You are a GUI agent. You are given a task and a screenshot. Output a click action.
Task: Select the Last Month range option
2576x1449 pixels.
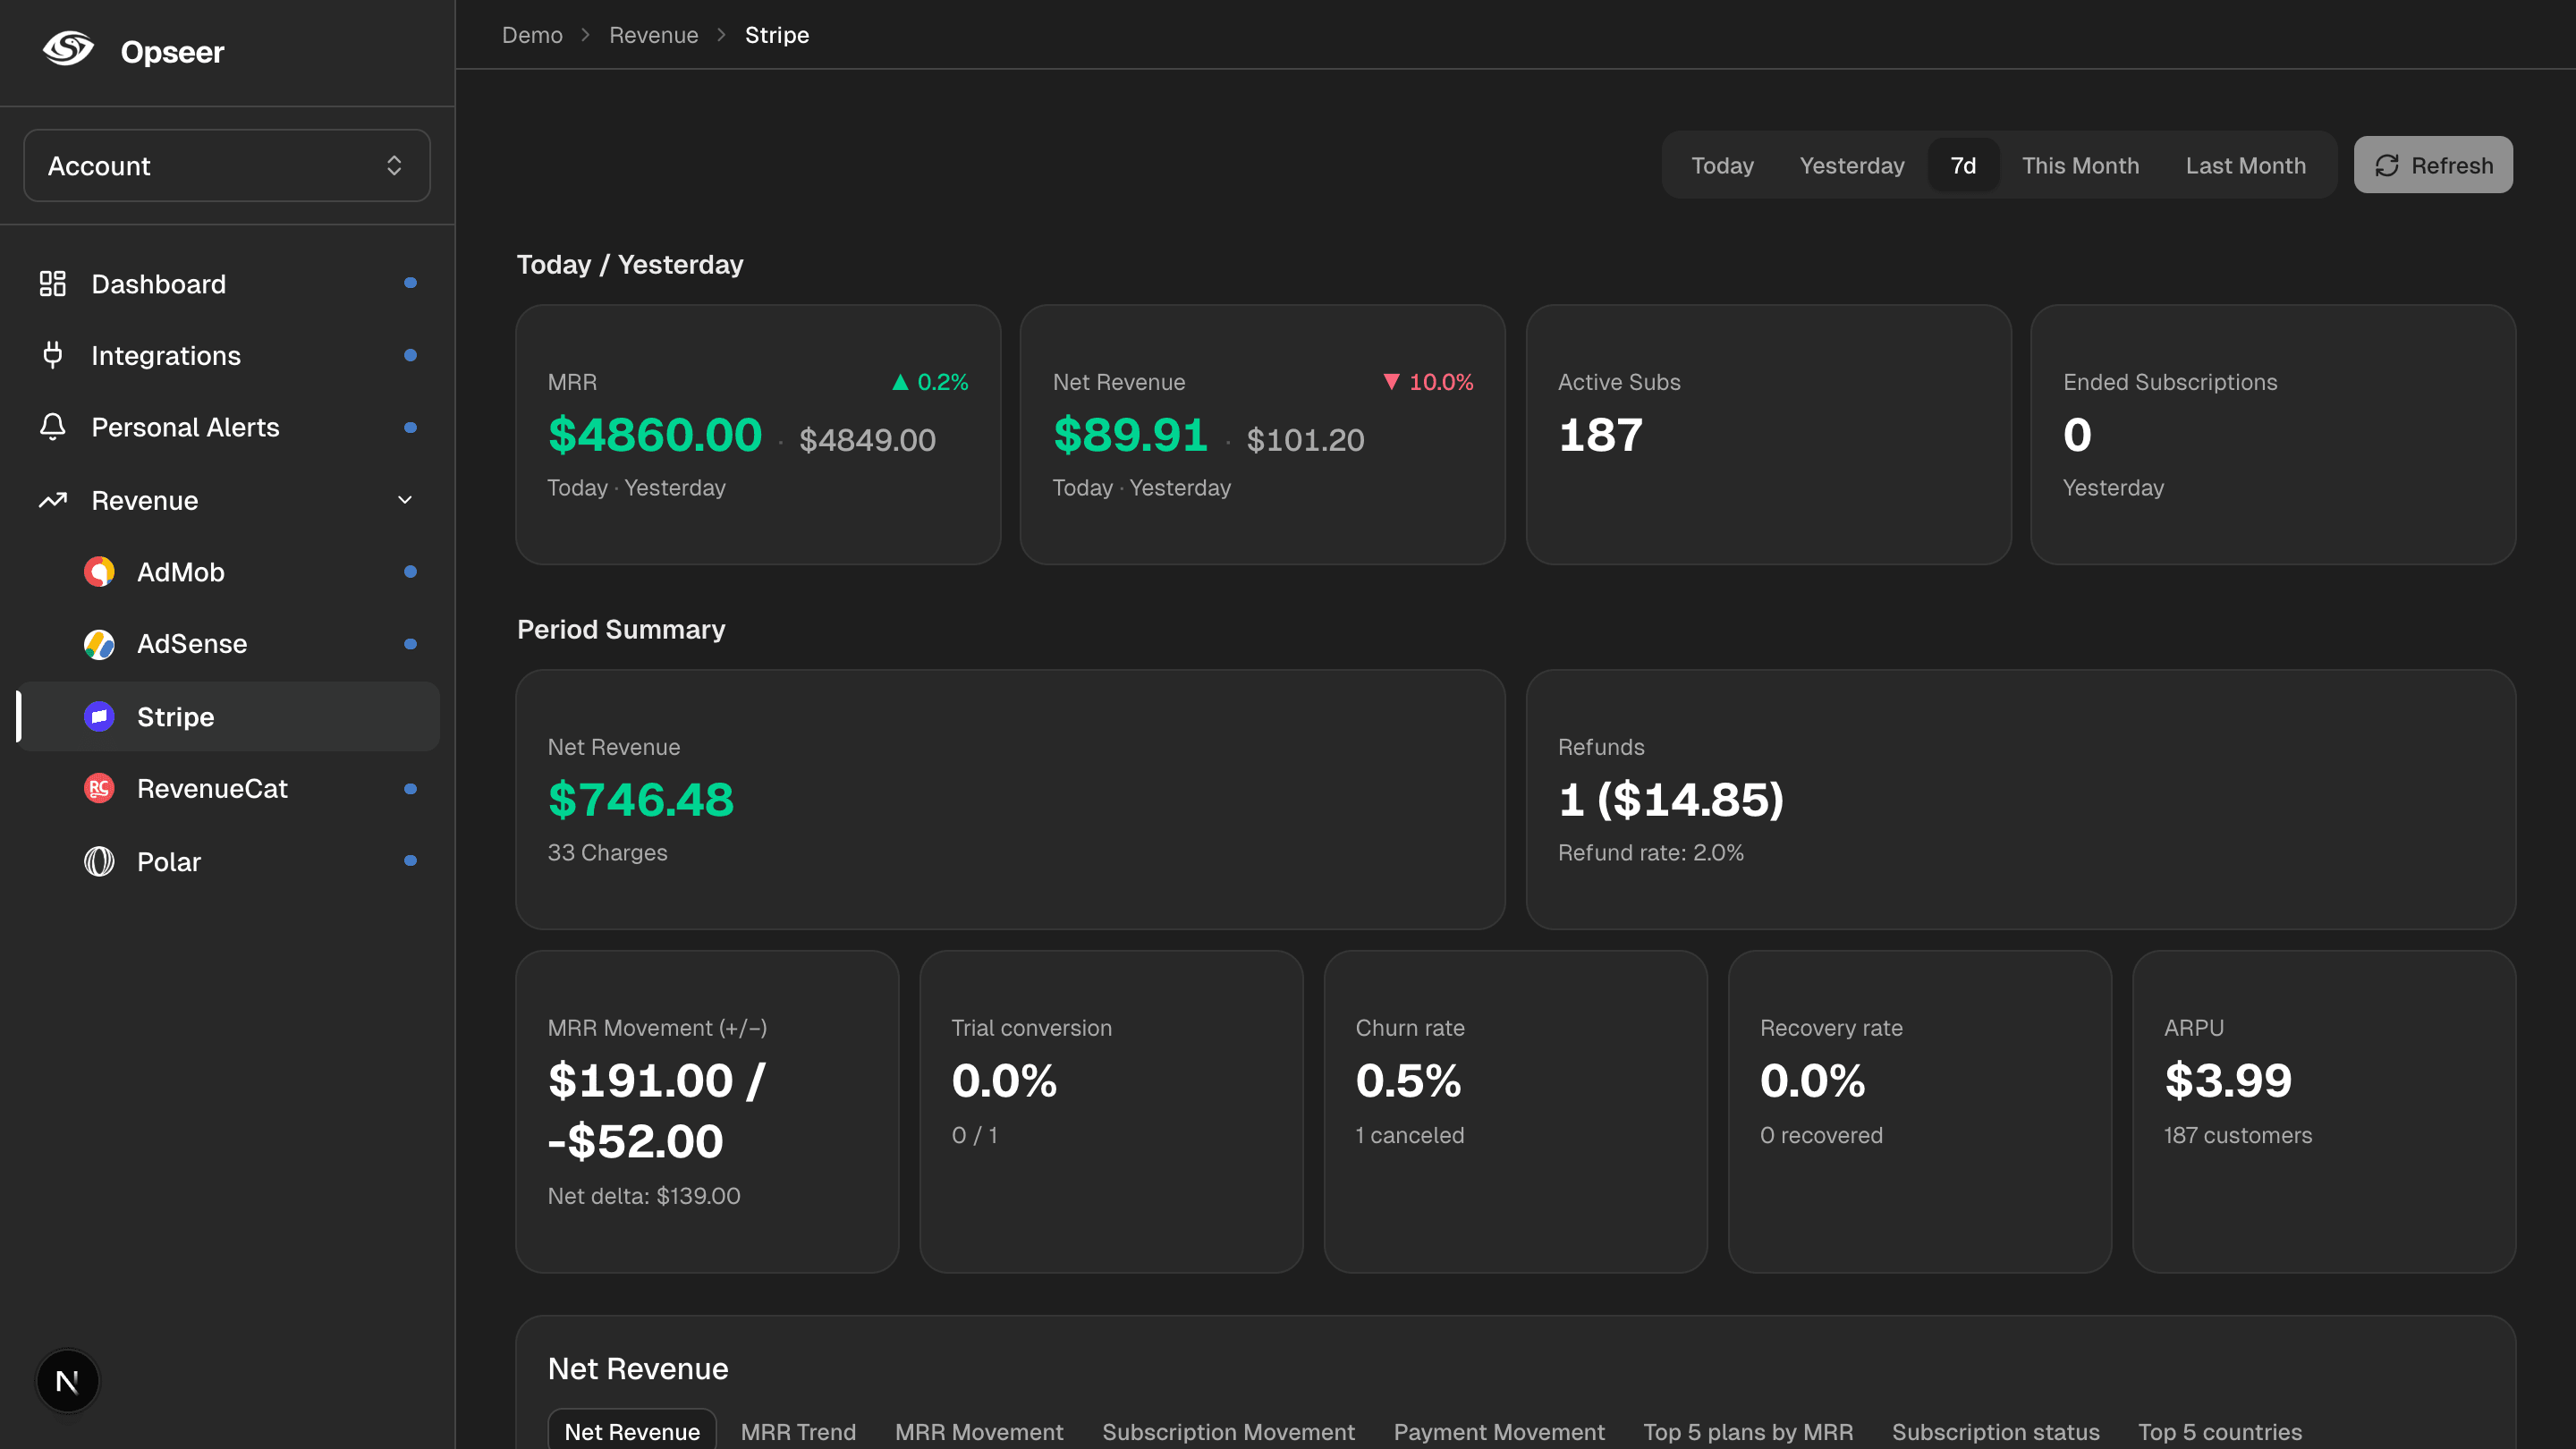[x=2245, y=165]
